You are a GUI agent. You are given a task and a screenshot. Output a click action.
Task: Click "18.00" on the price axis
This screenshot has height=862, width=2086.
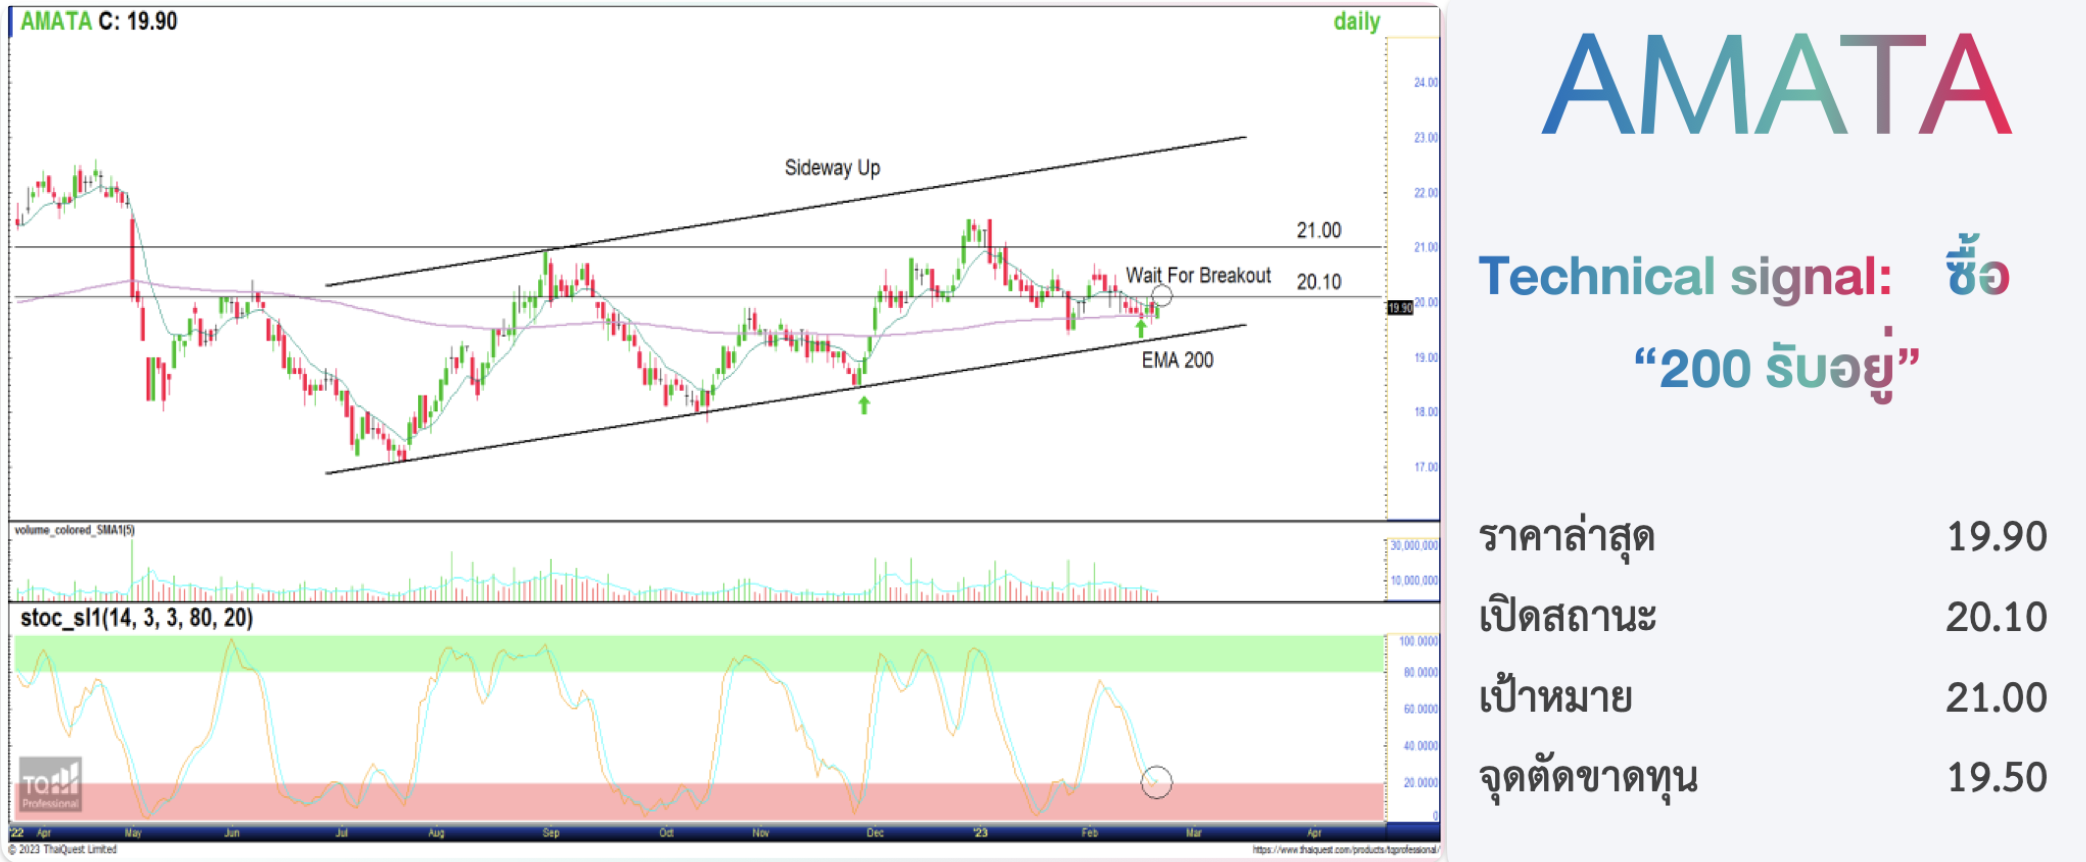1426,412
